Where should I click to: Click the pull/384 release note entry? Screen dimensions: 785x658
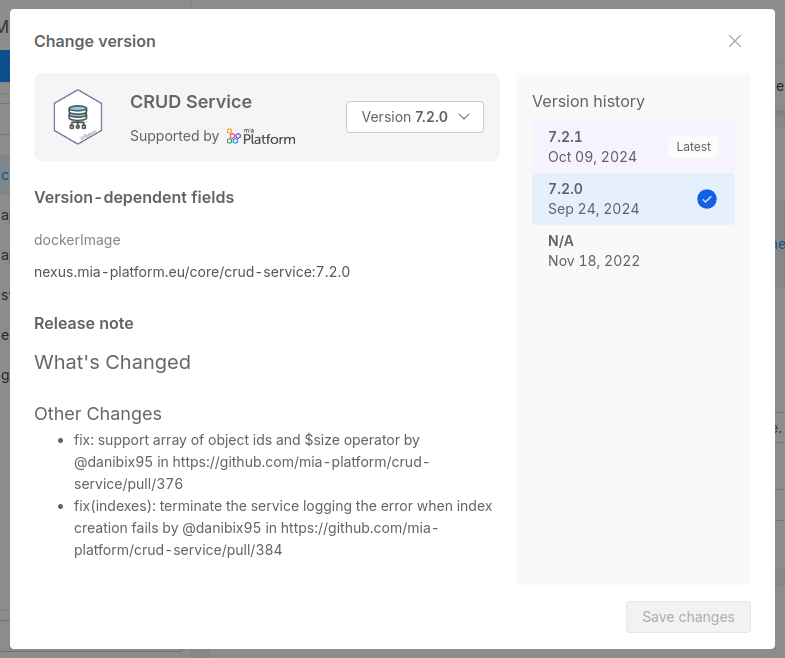(x=283, y=528)
